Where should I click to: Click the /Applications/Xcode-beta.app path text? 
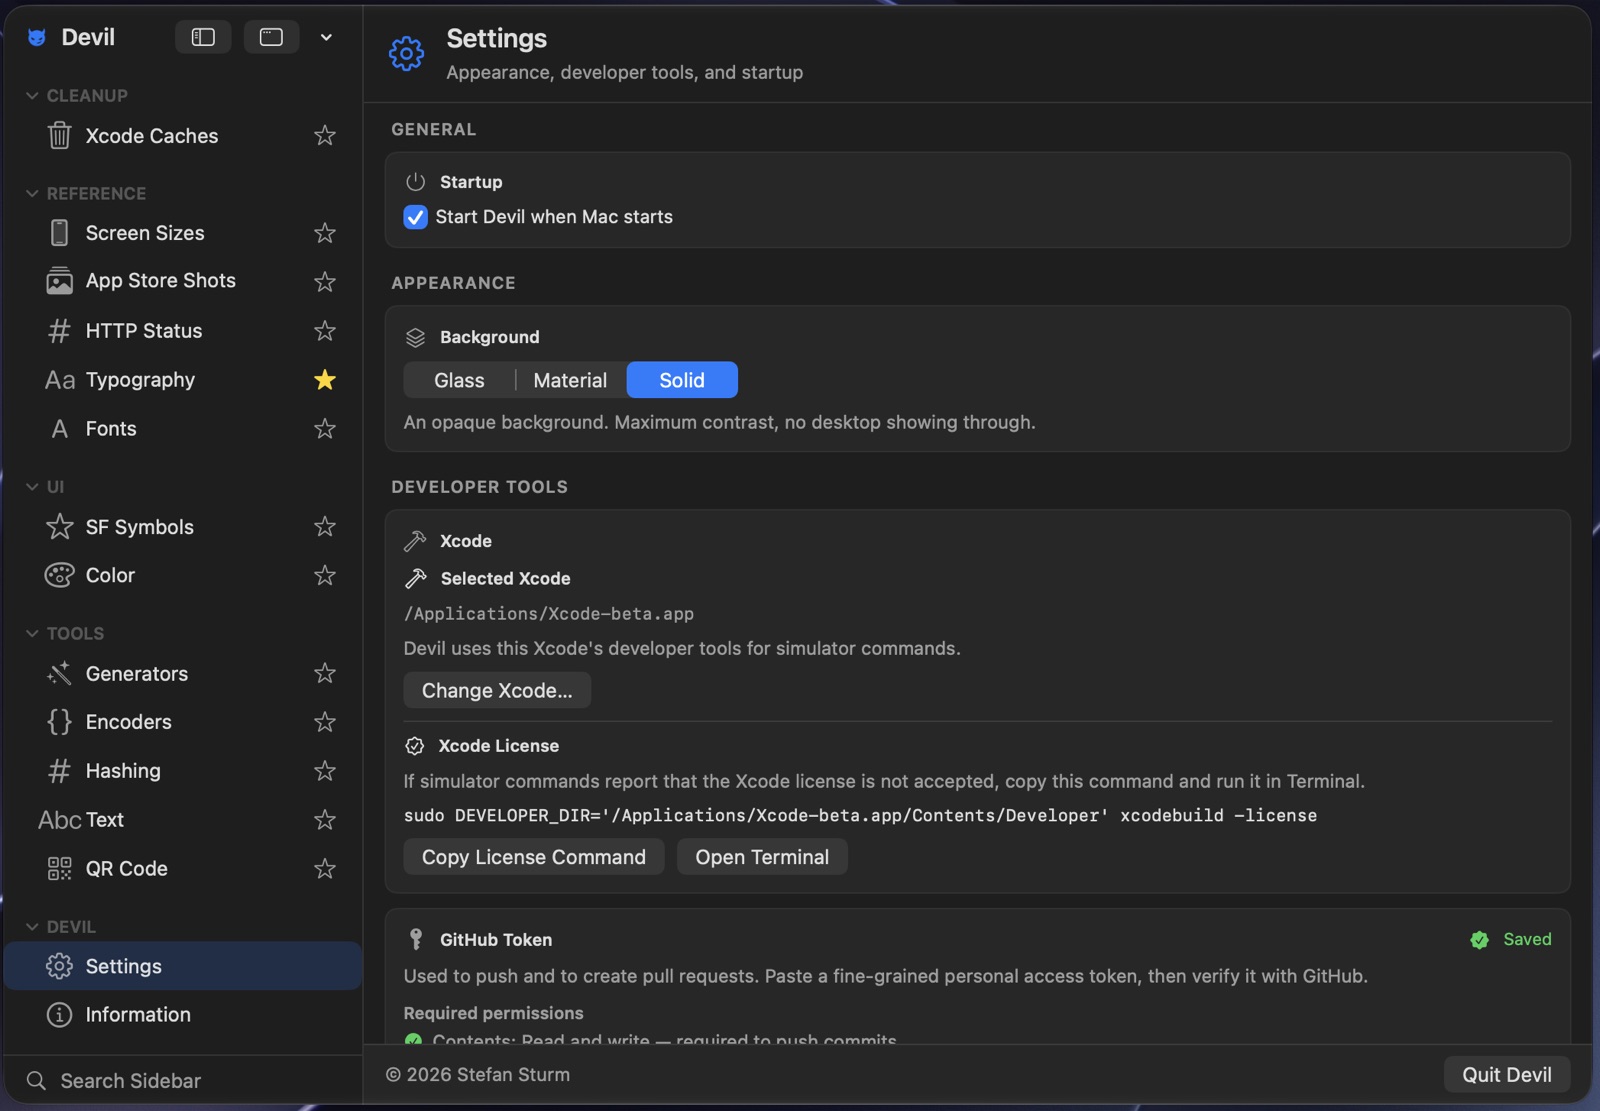click(x=549, y=614)
